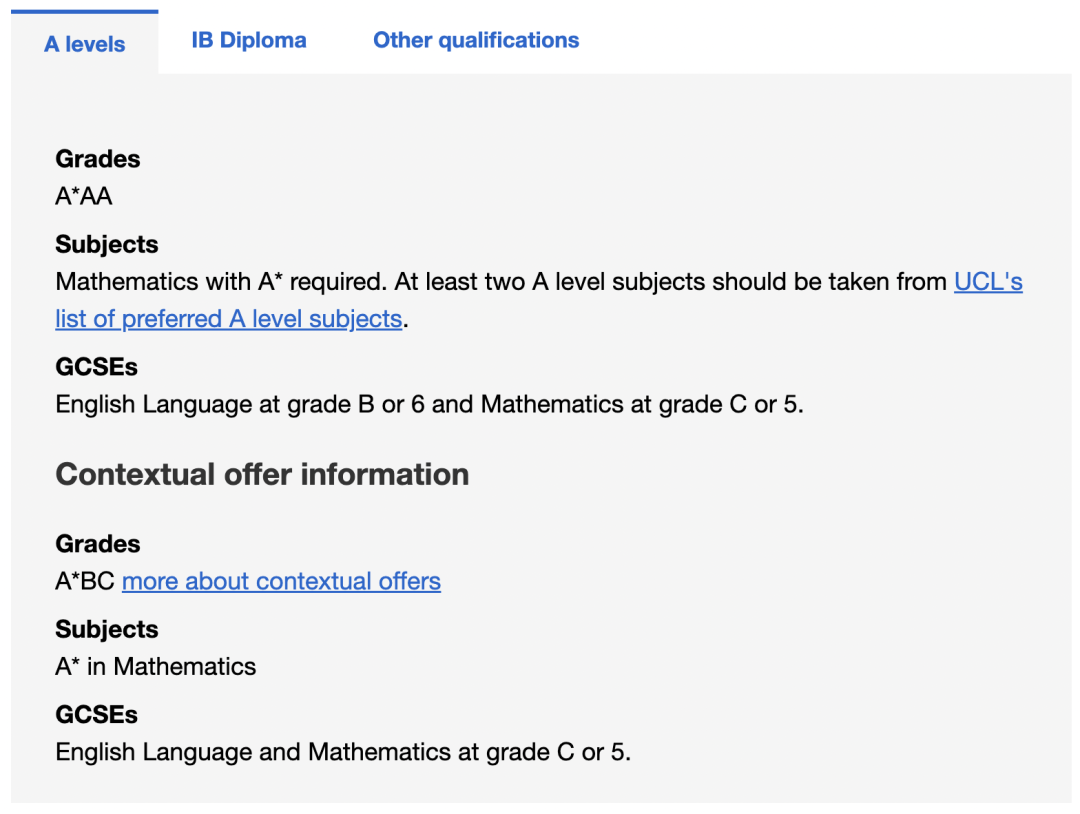Click the Grades heading under Contextual offer information

point(98,544)
